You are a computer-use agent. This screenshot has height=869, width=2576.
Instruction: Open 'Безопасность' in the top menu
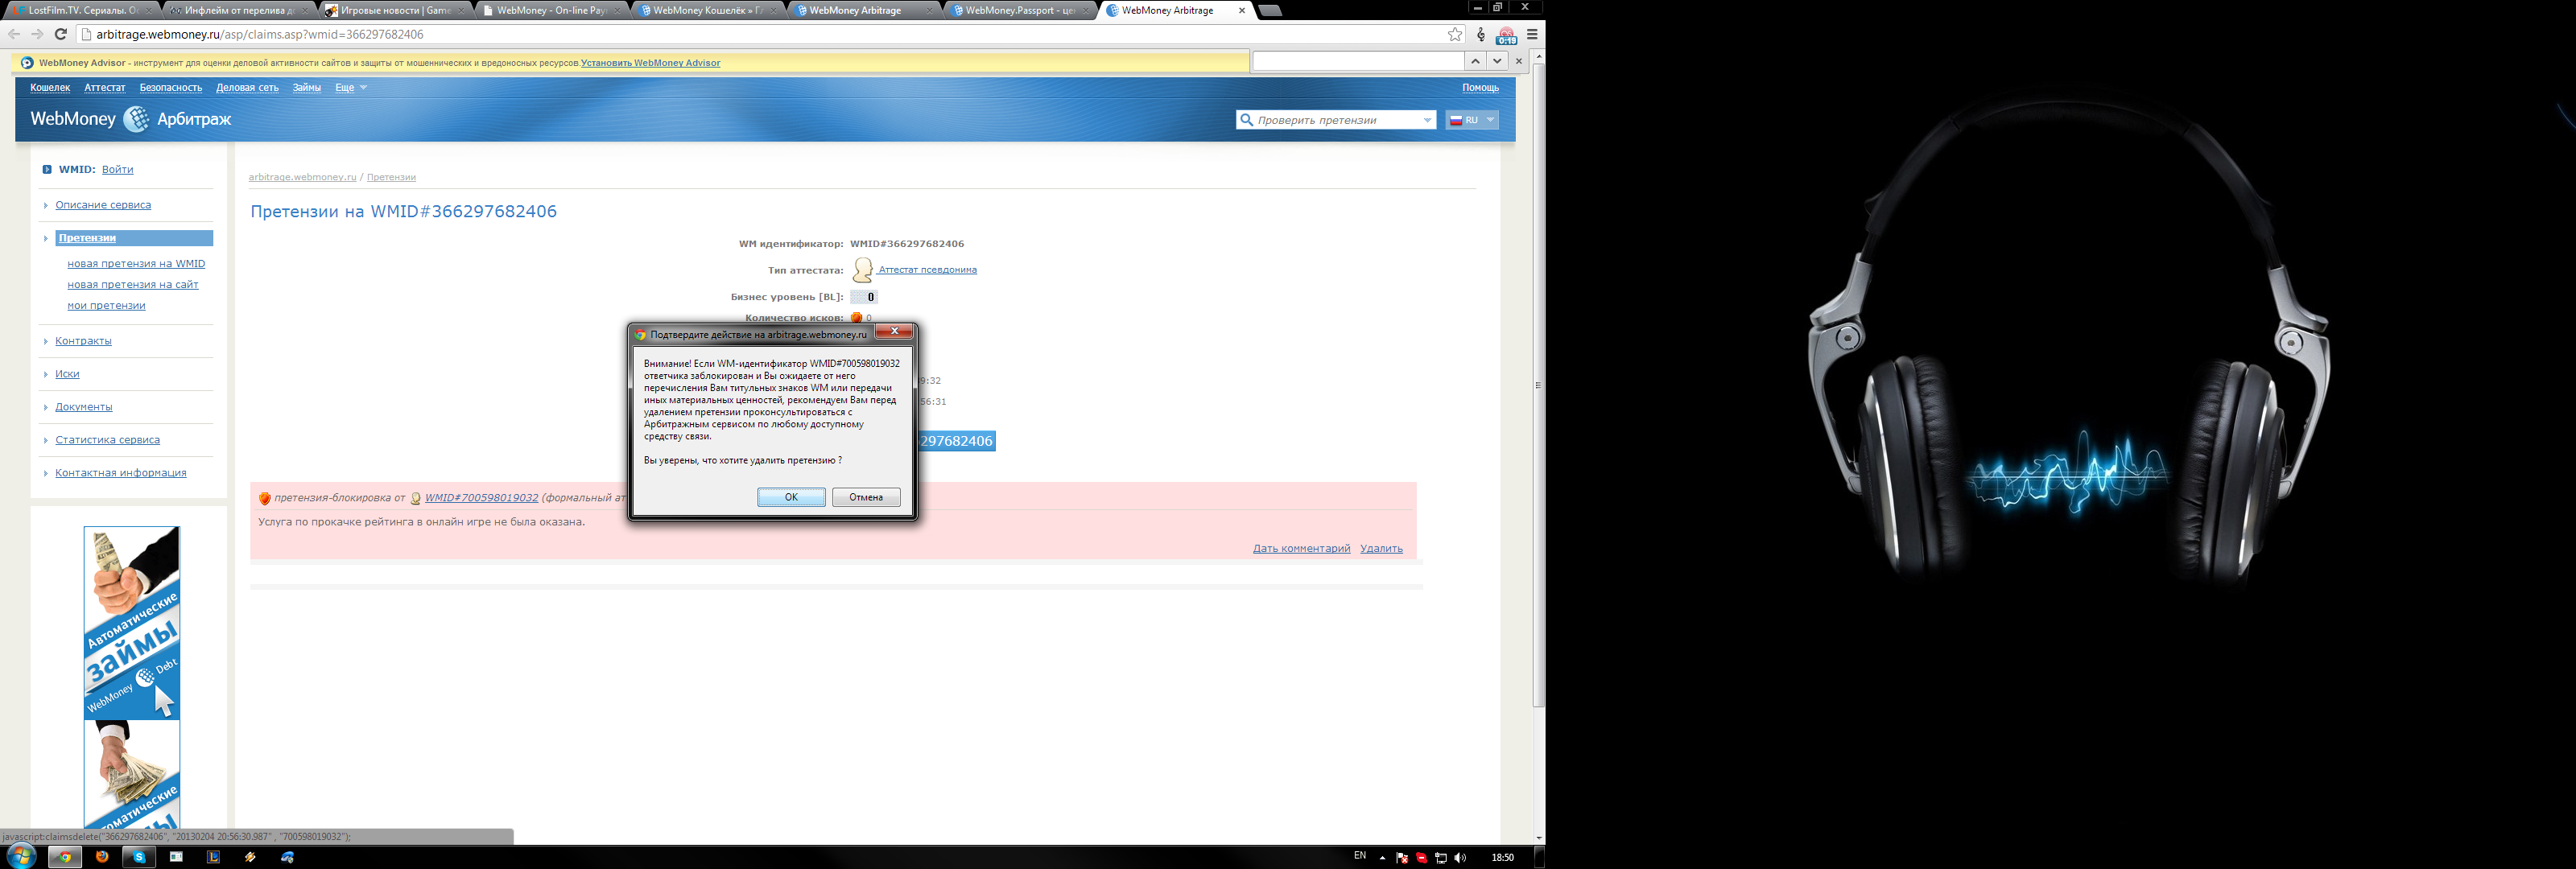(171, 88)
